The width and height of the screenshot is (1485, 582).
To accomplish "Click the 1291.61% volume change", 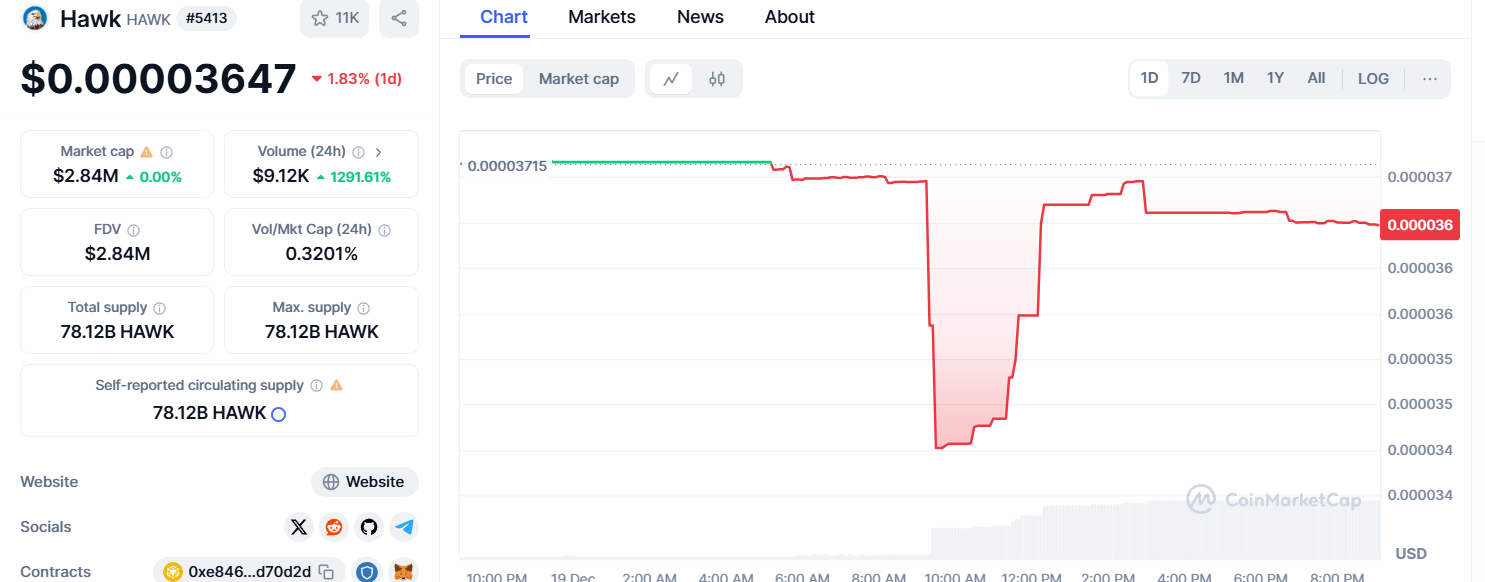I will (354, 177).
